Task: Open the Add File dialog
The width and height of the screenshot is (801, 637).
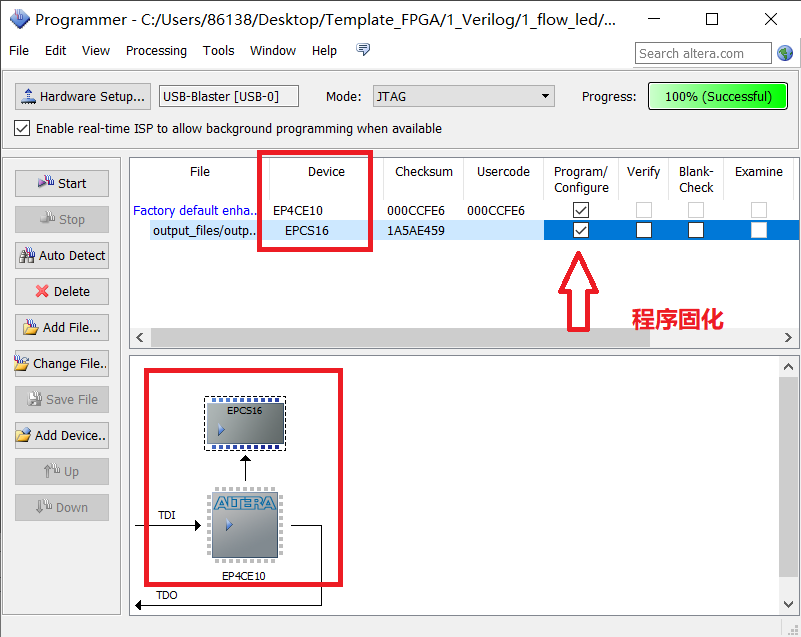Action: (62, 327)
